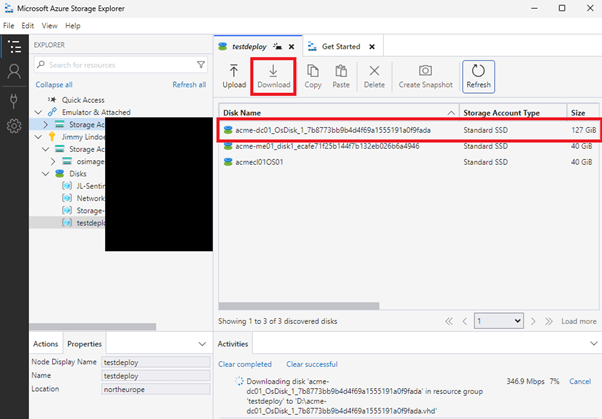Close the testdeploy tab
602x419 pixels.
291,46
